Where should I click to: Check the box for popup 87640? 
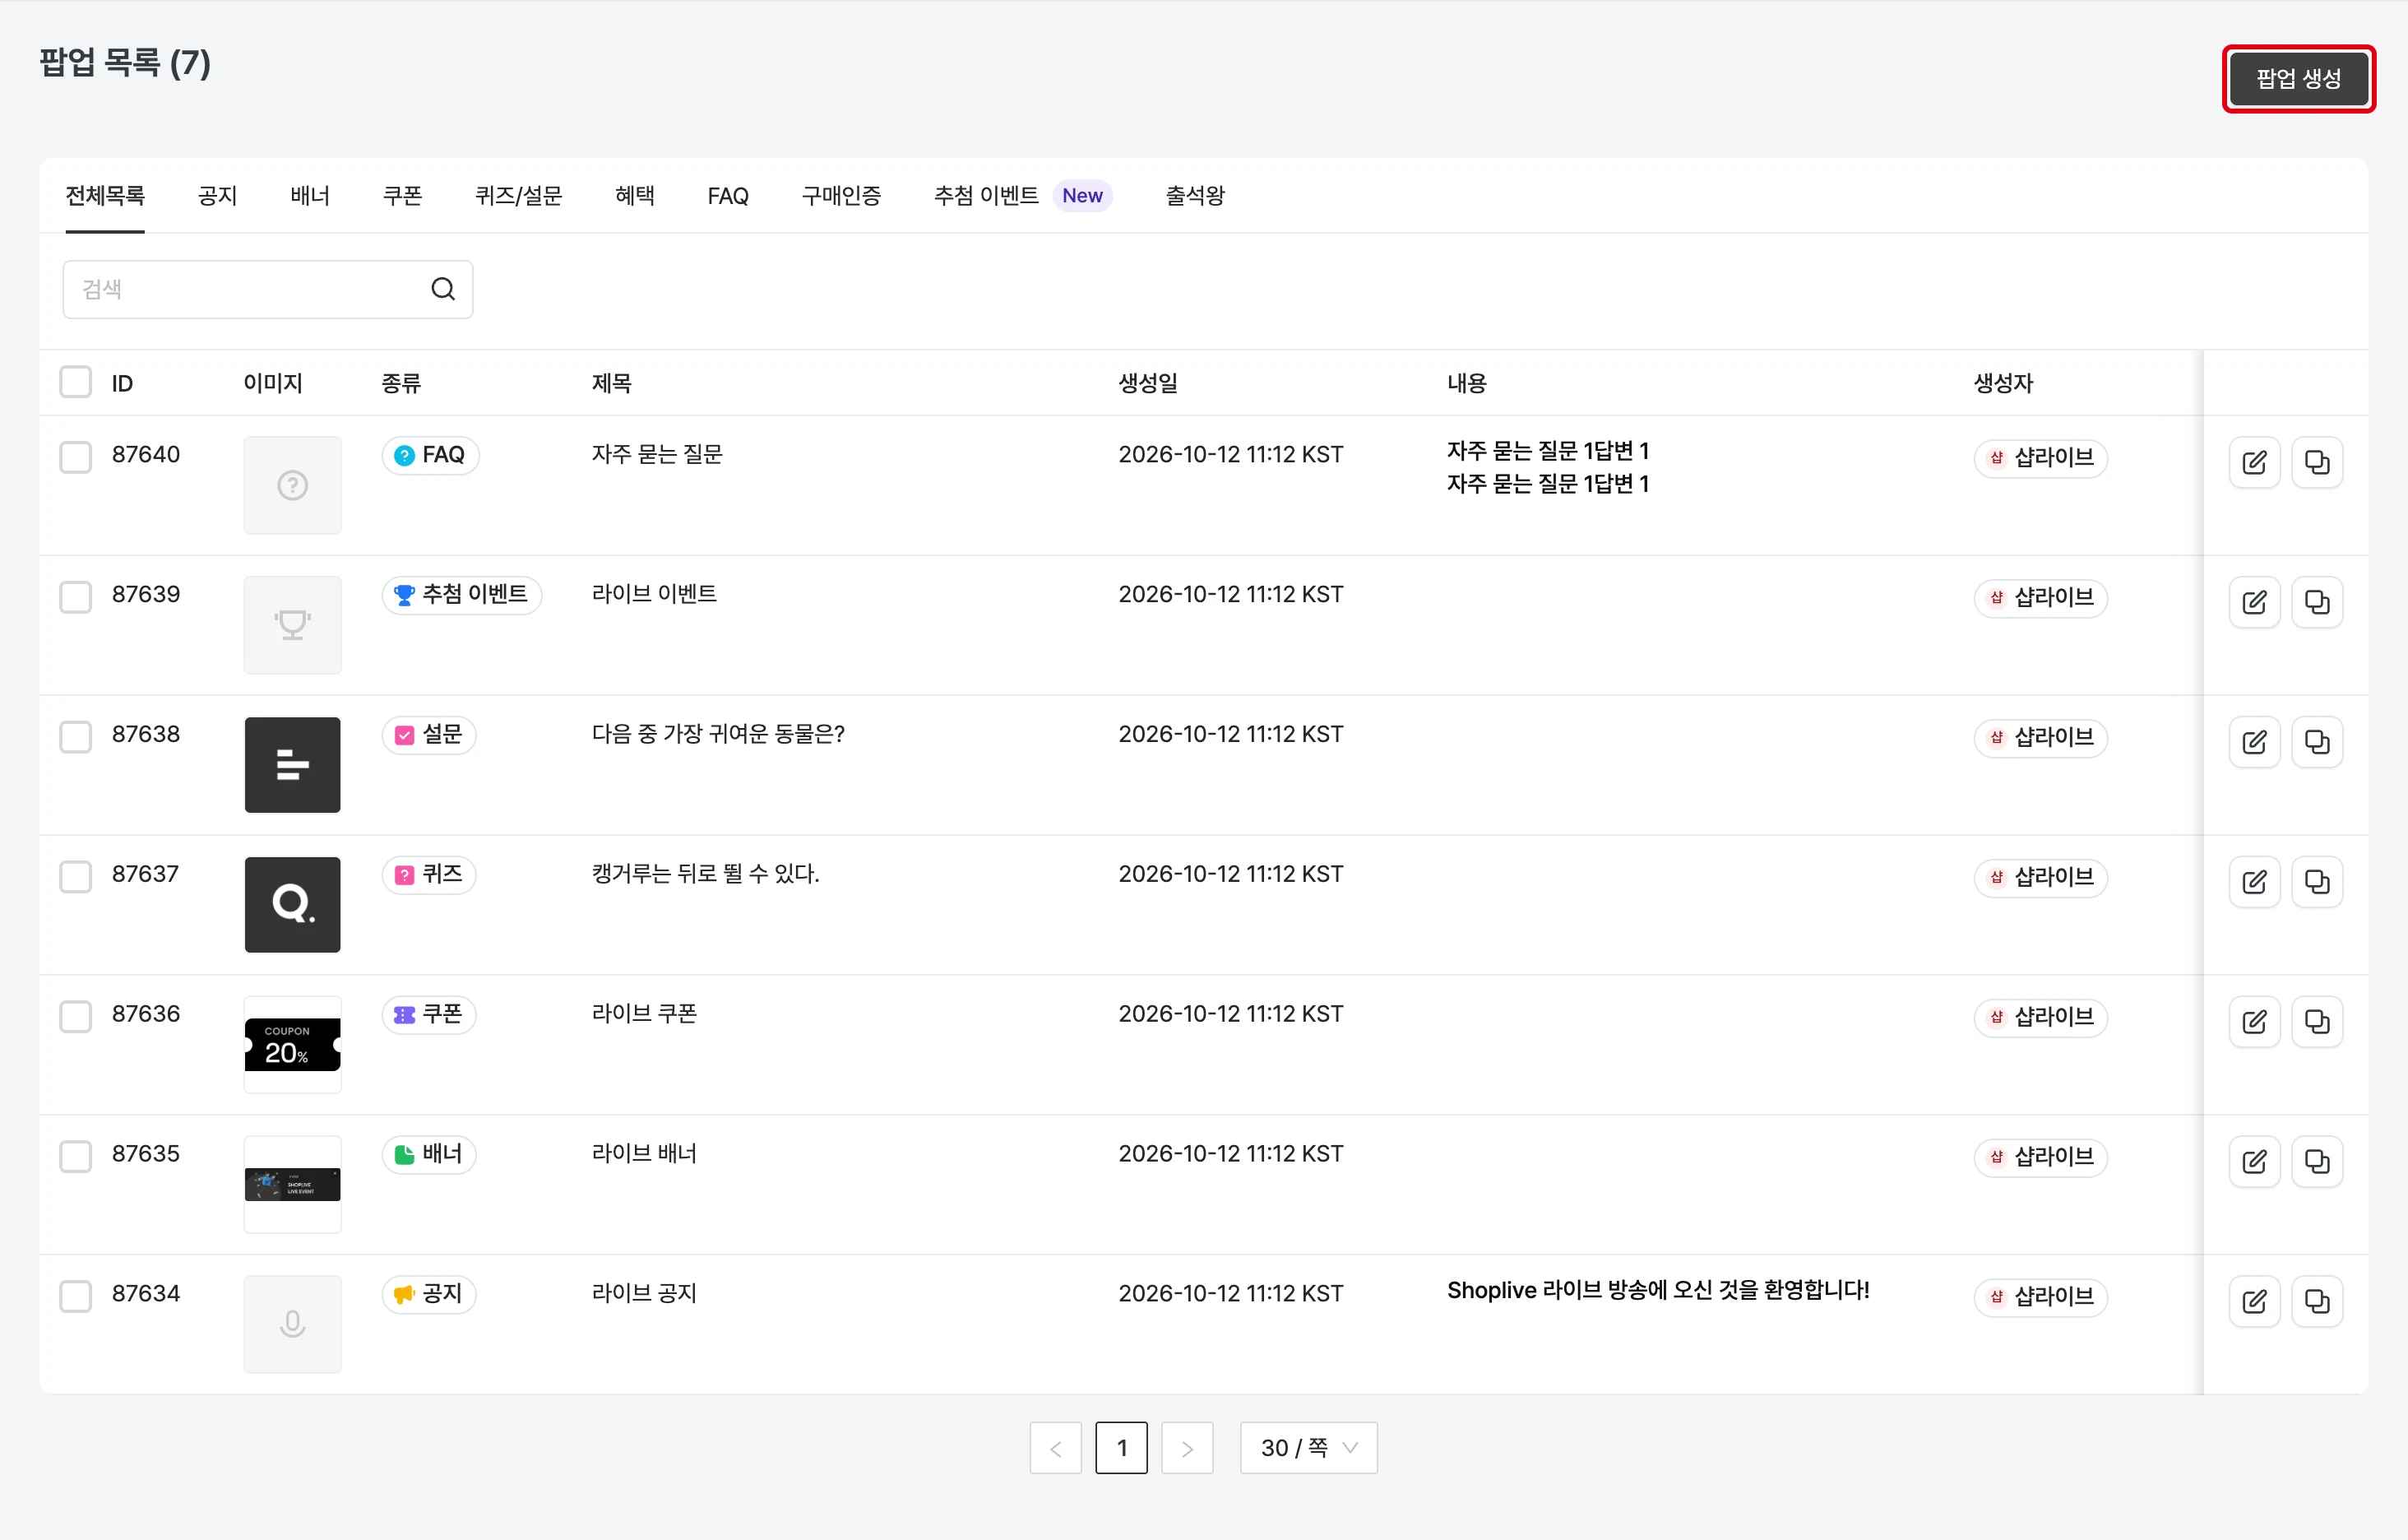point(76,457)
